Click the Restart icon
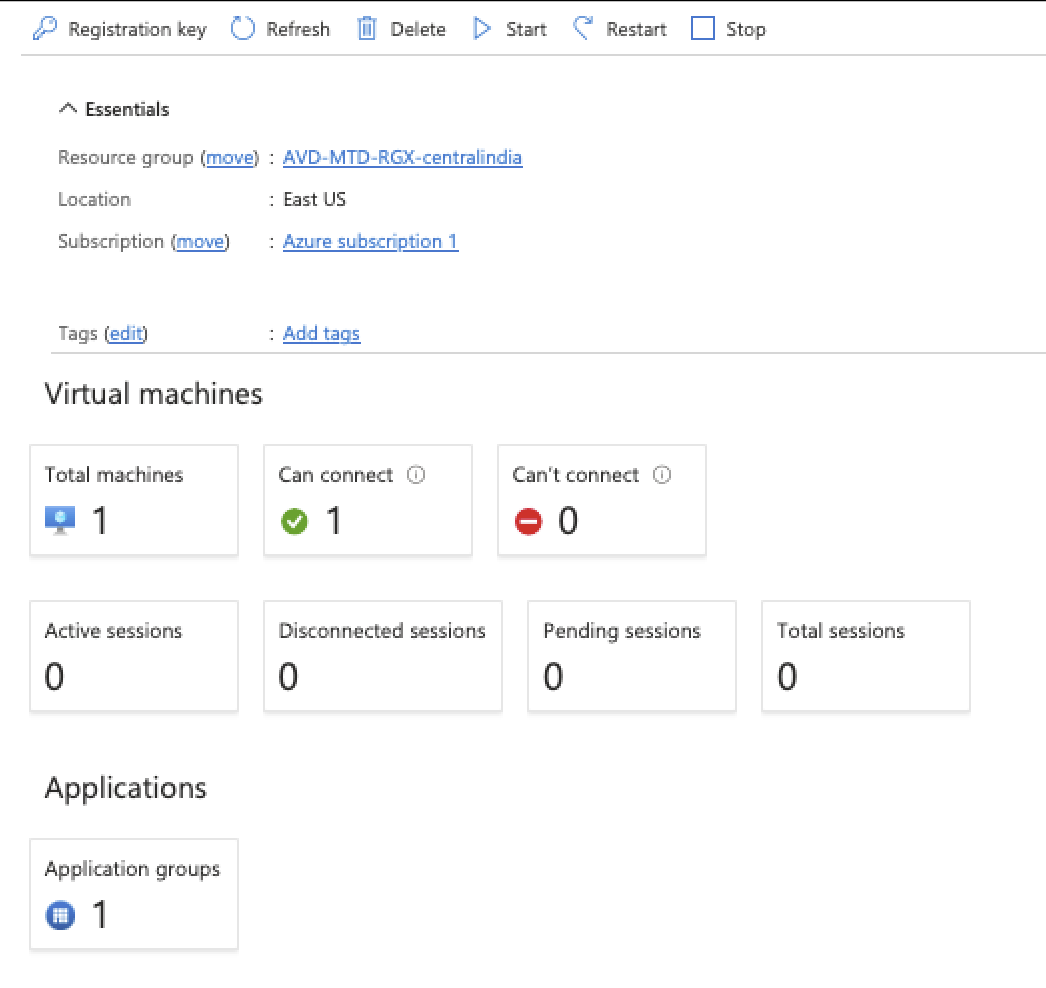The height and width of the screenshot is (988, 1046). pyautogui.click(x=583, y=28)
